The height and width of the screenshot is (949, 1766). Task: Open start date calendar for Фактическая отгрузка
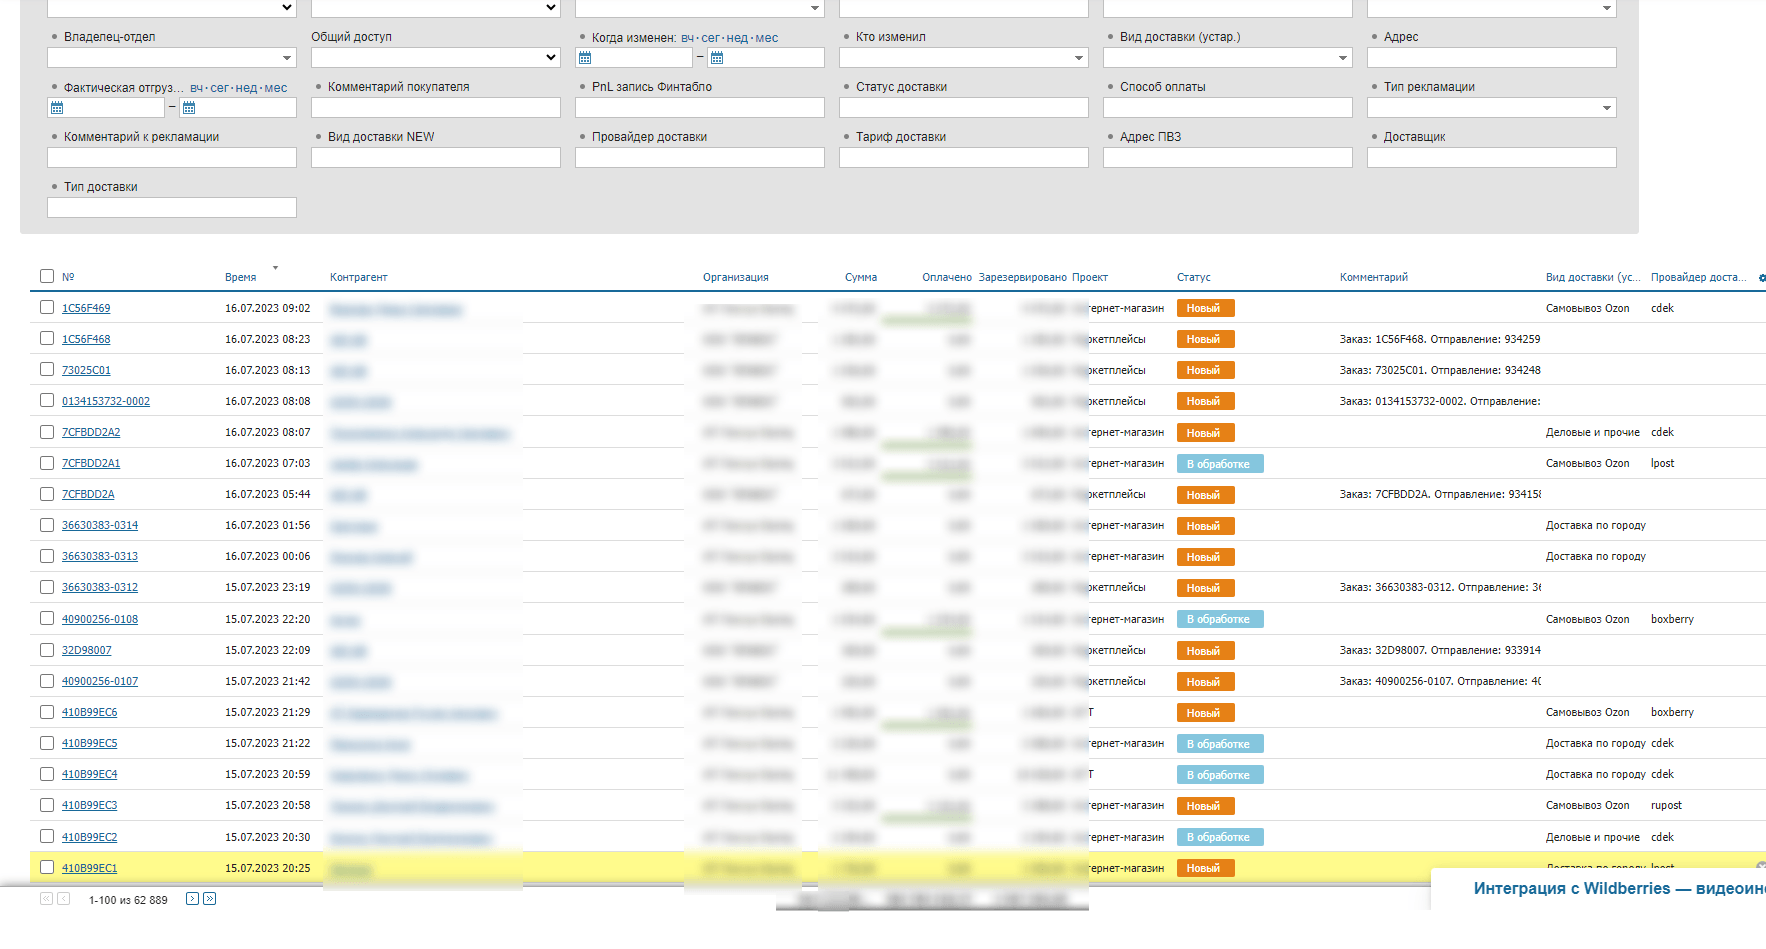[57, 108]
